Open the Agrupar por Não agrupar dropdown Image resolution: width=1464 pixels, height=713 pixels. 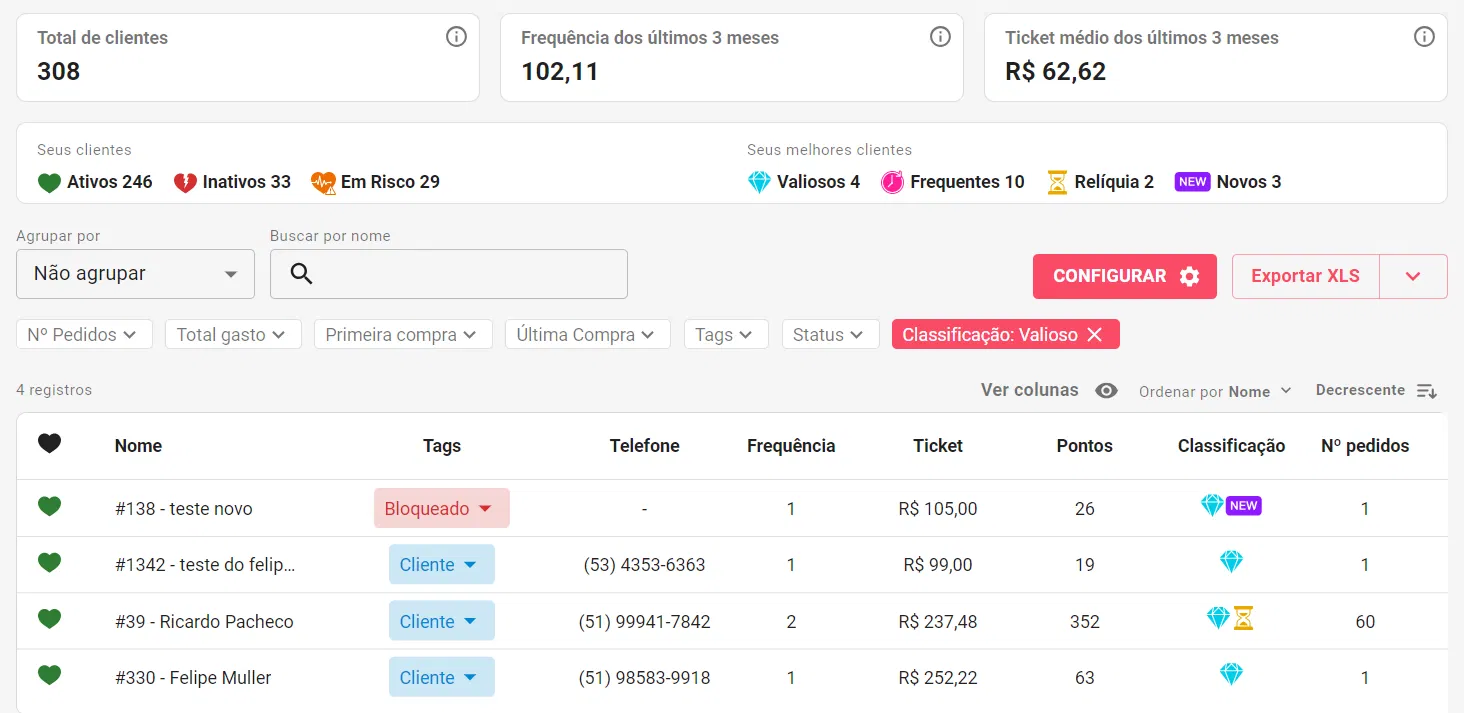point(135,274)
